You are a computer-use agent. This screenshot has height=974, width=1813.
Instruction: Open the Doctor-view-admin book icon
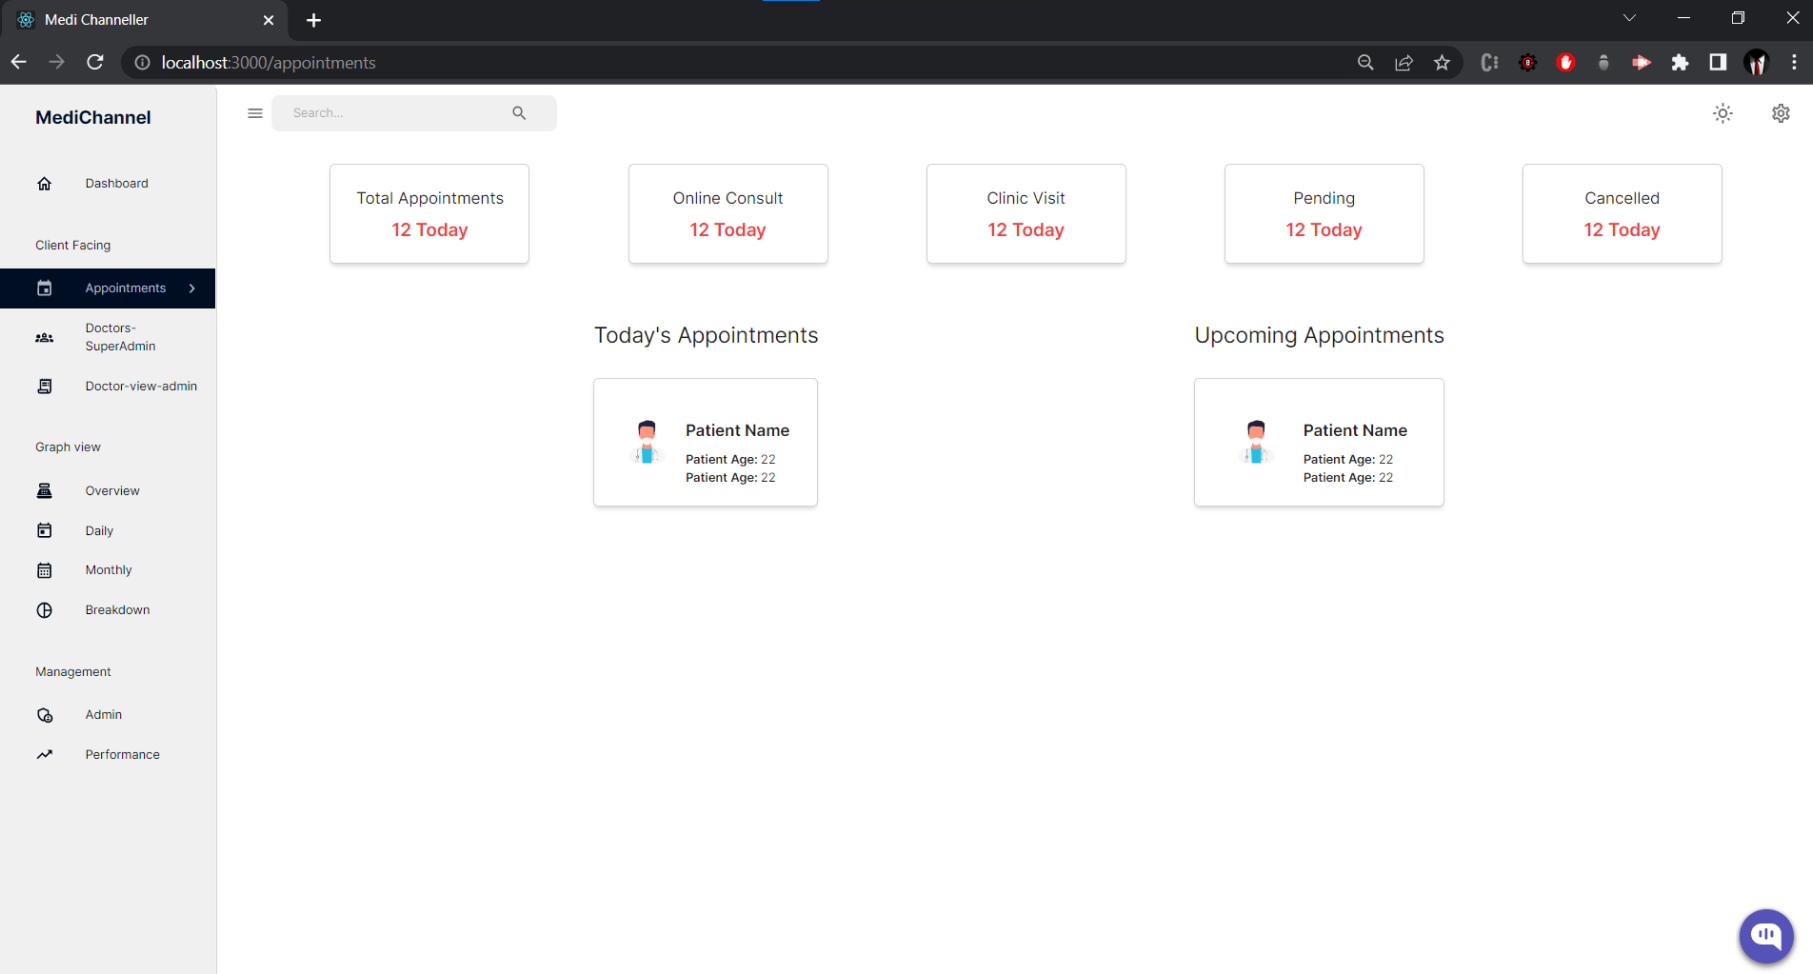[44, 386]
